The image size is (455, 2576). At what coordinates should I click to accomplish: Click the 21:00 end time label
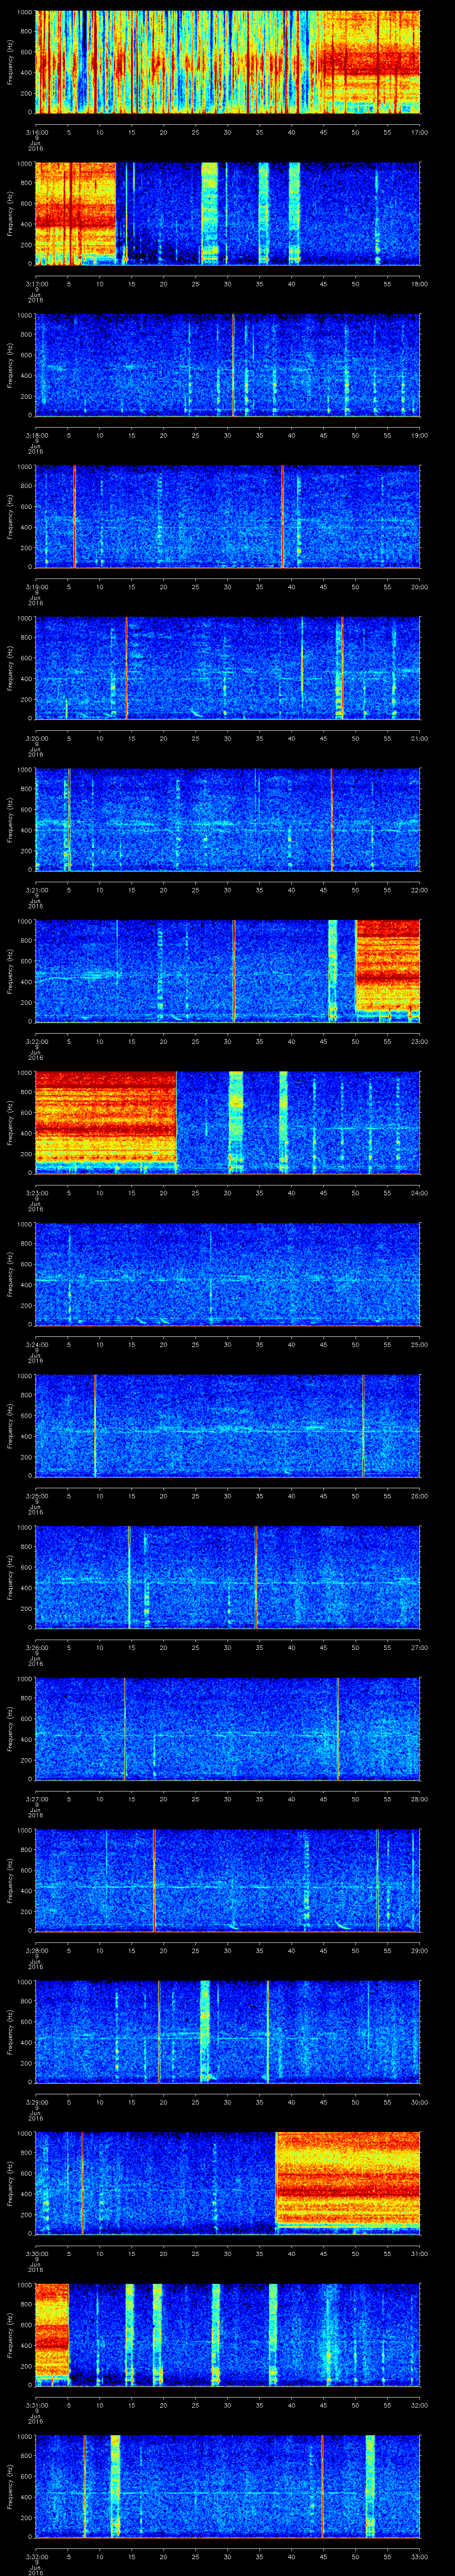tap(419, 738)
